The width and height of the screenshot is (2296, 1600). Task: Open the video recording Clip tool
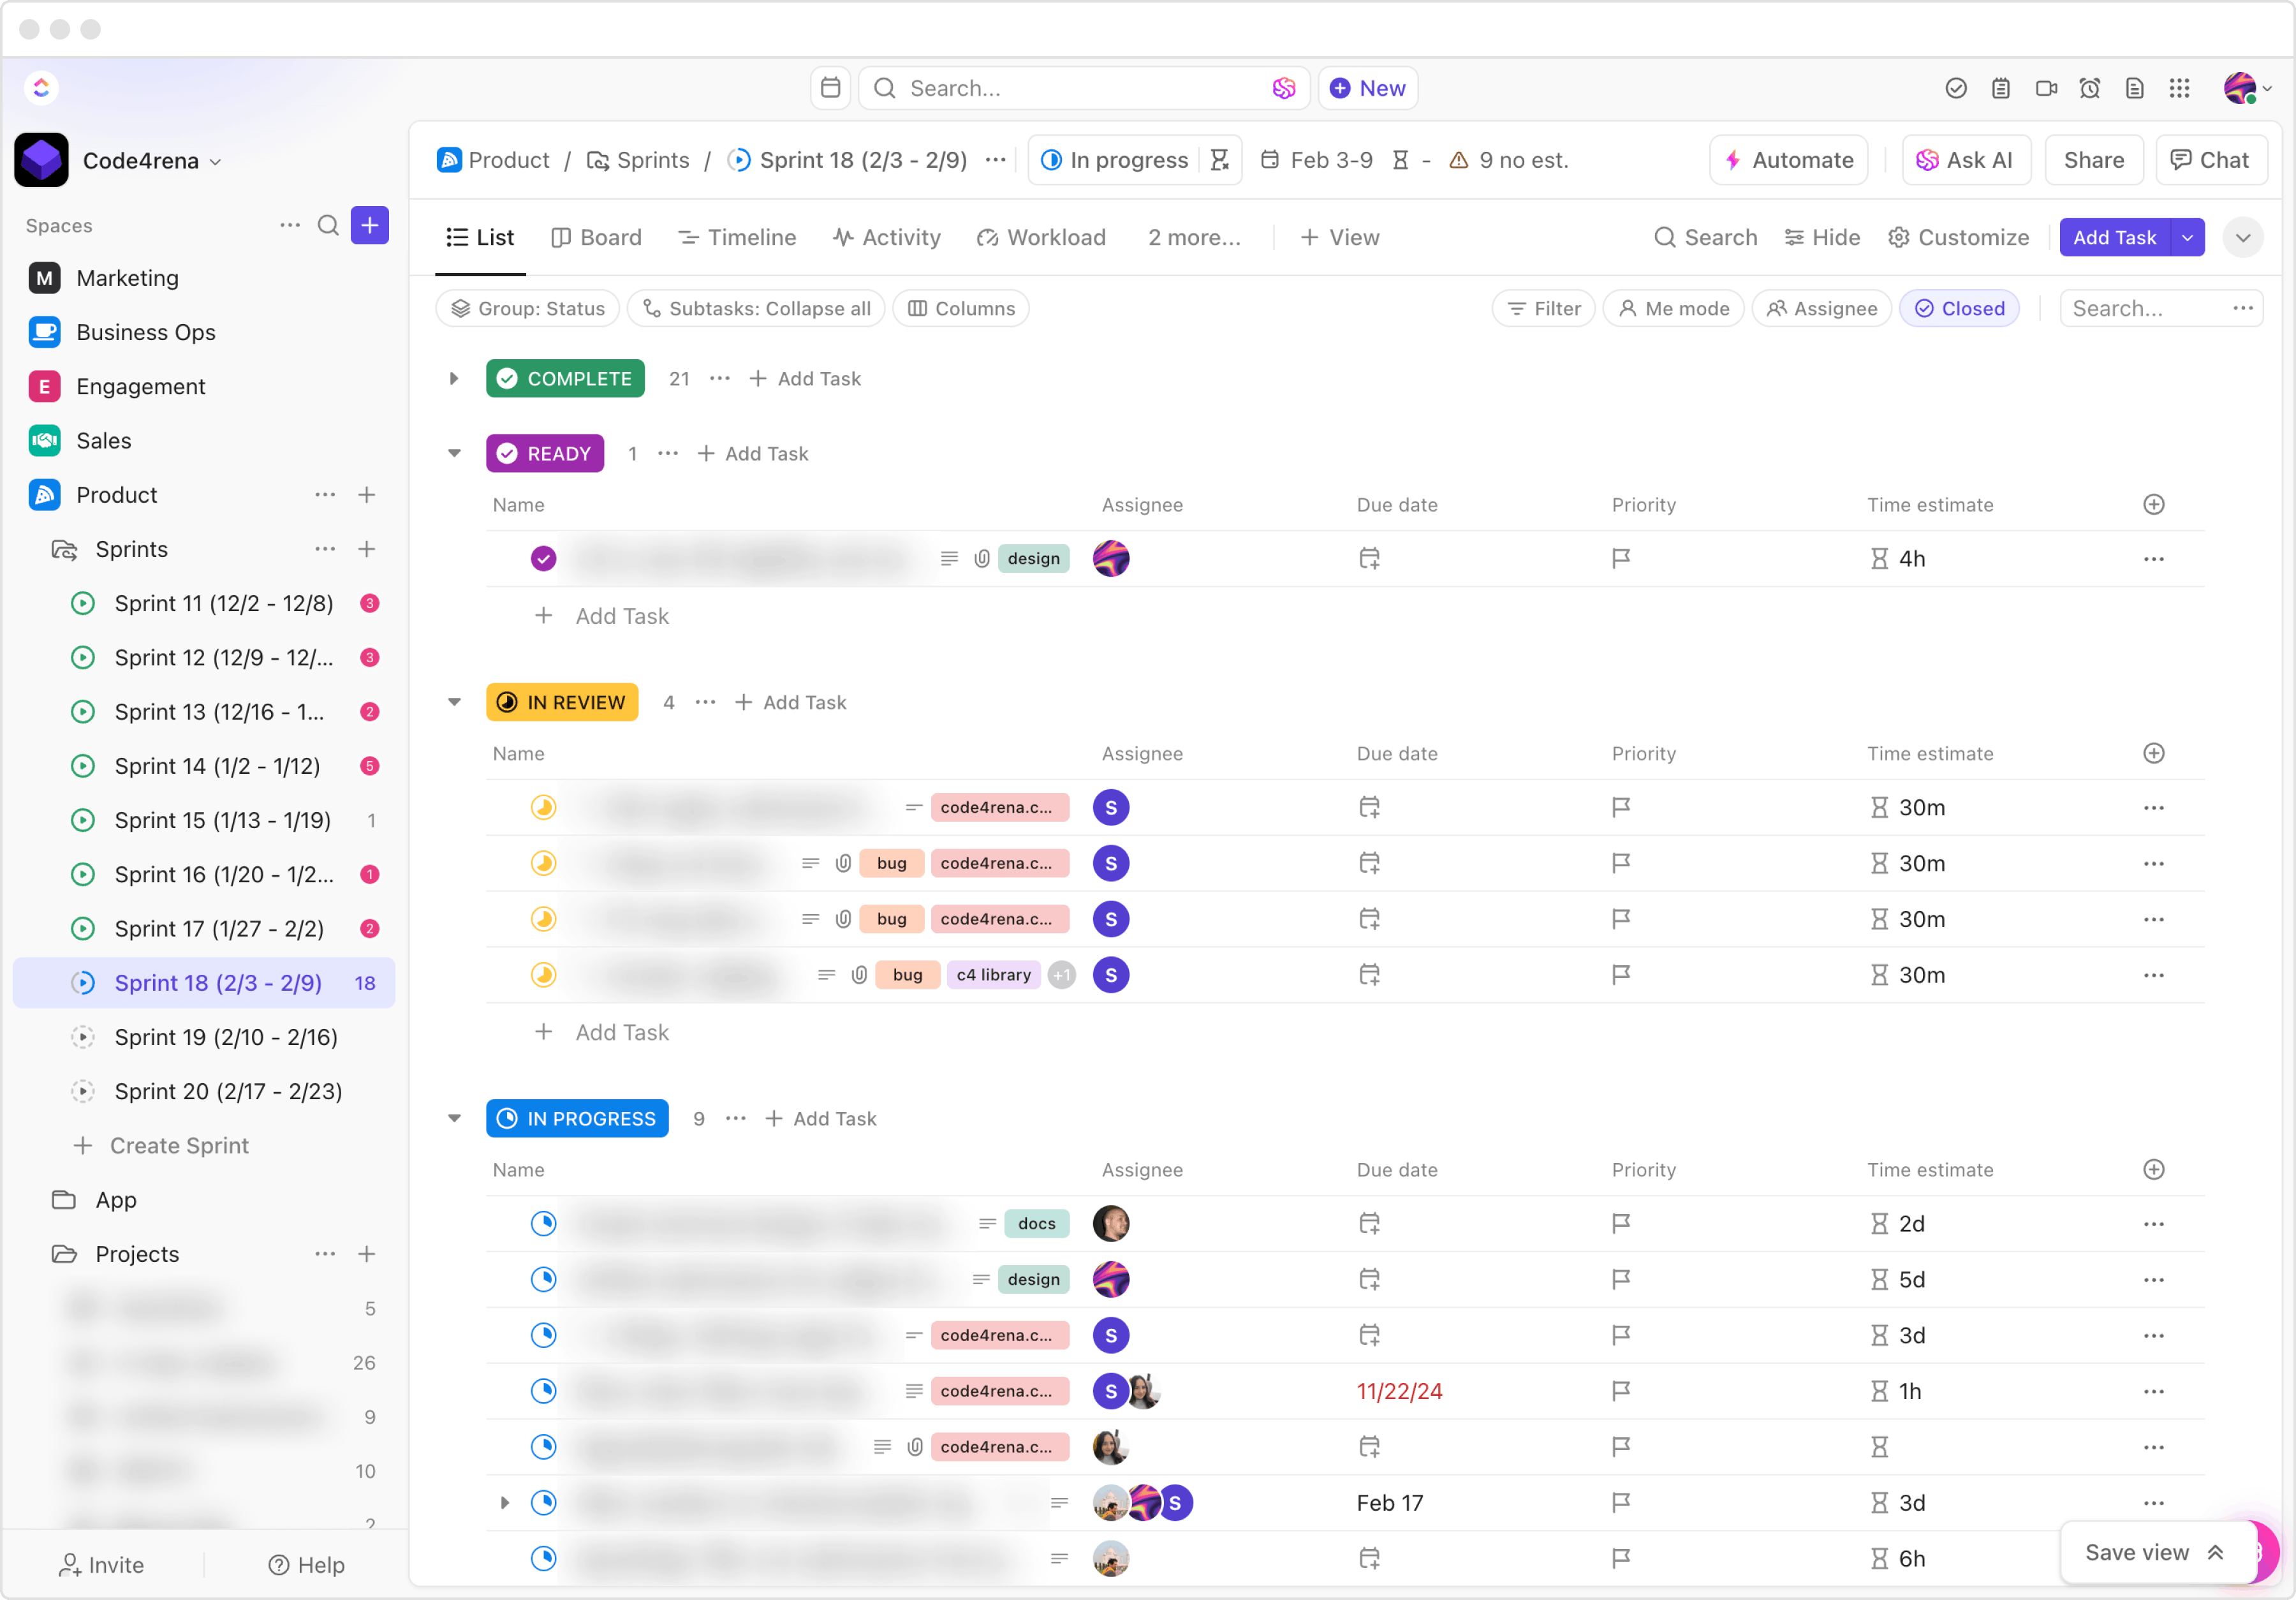click(2046, 88)
